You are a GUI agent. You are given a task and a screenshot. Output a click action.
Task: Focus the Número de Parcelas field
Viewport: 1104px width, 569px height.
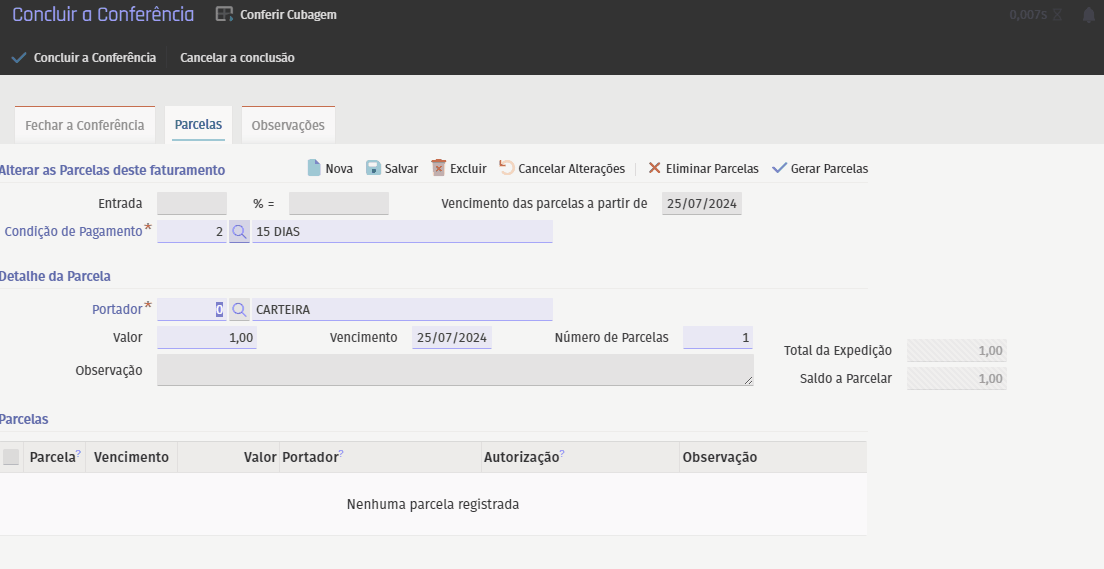click(717, 338)
